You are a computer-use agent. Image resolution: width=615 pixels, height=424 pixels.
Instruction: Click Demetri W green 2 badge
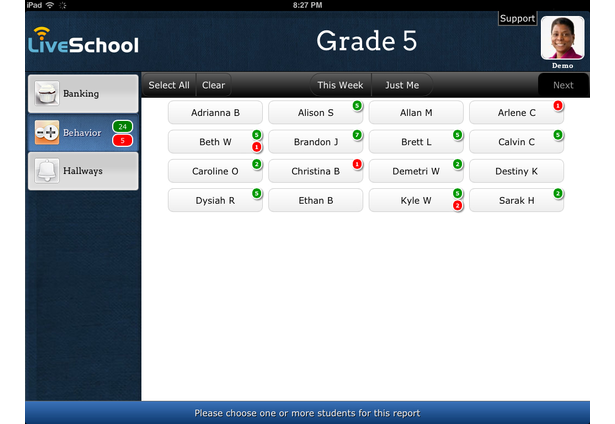[x=457, y=164]
